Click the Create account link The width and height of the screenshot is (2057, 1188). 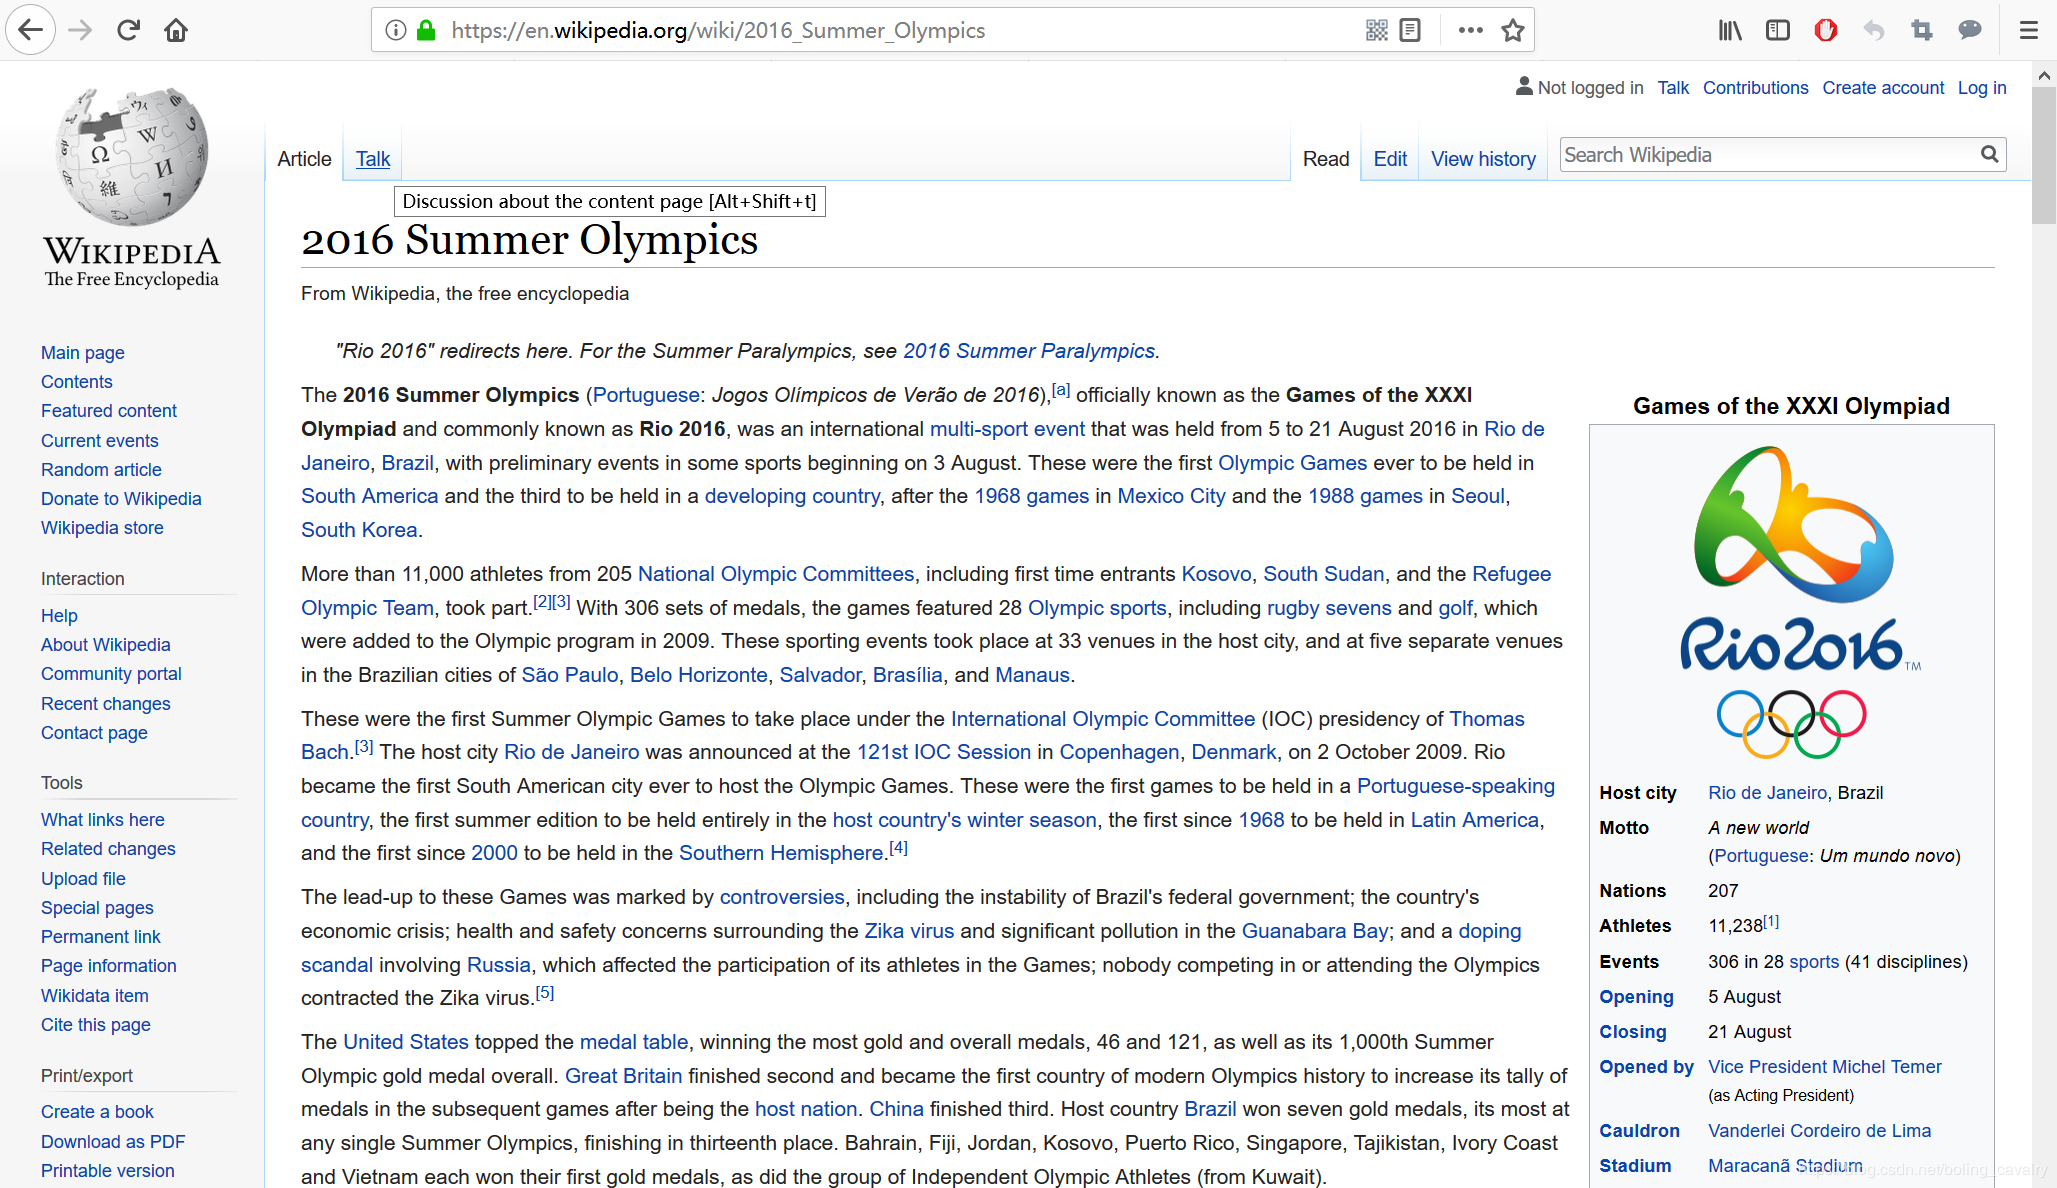[x=1883, y=88]
